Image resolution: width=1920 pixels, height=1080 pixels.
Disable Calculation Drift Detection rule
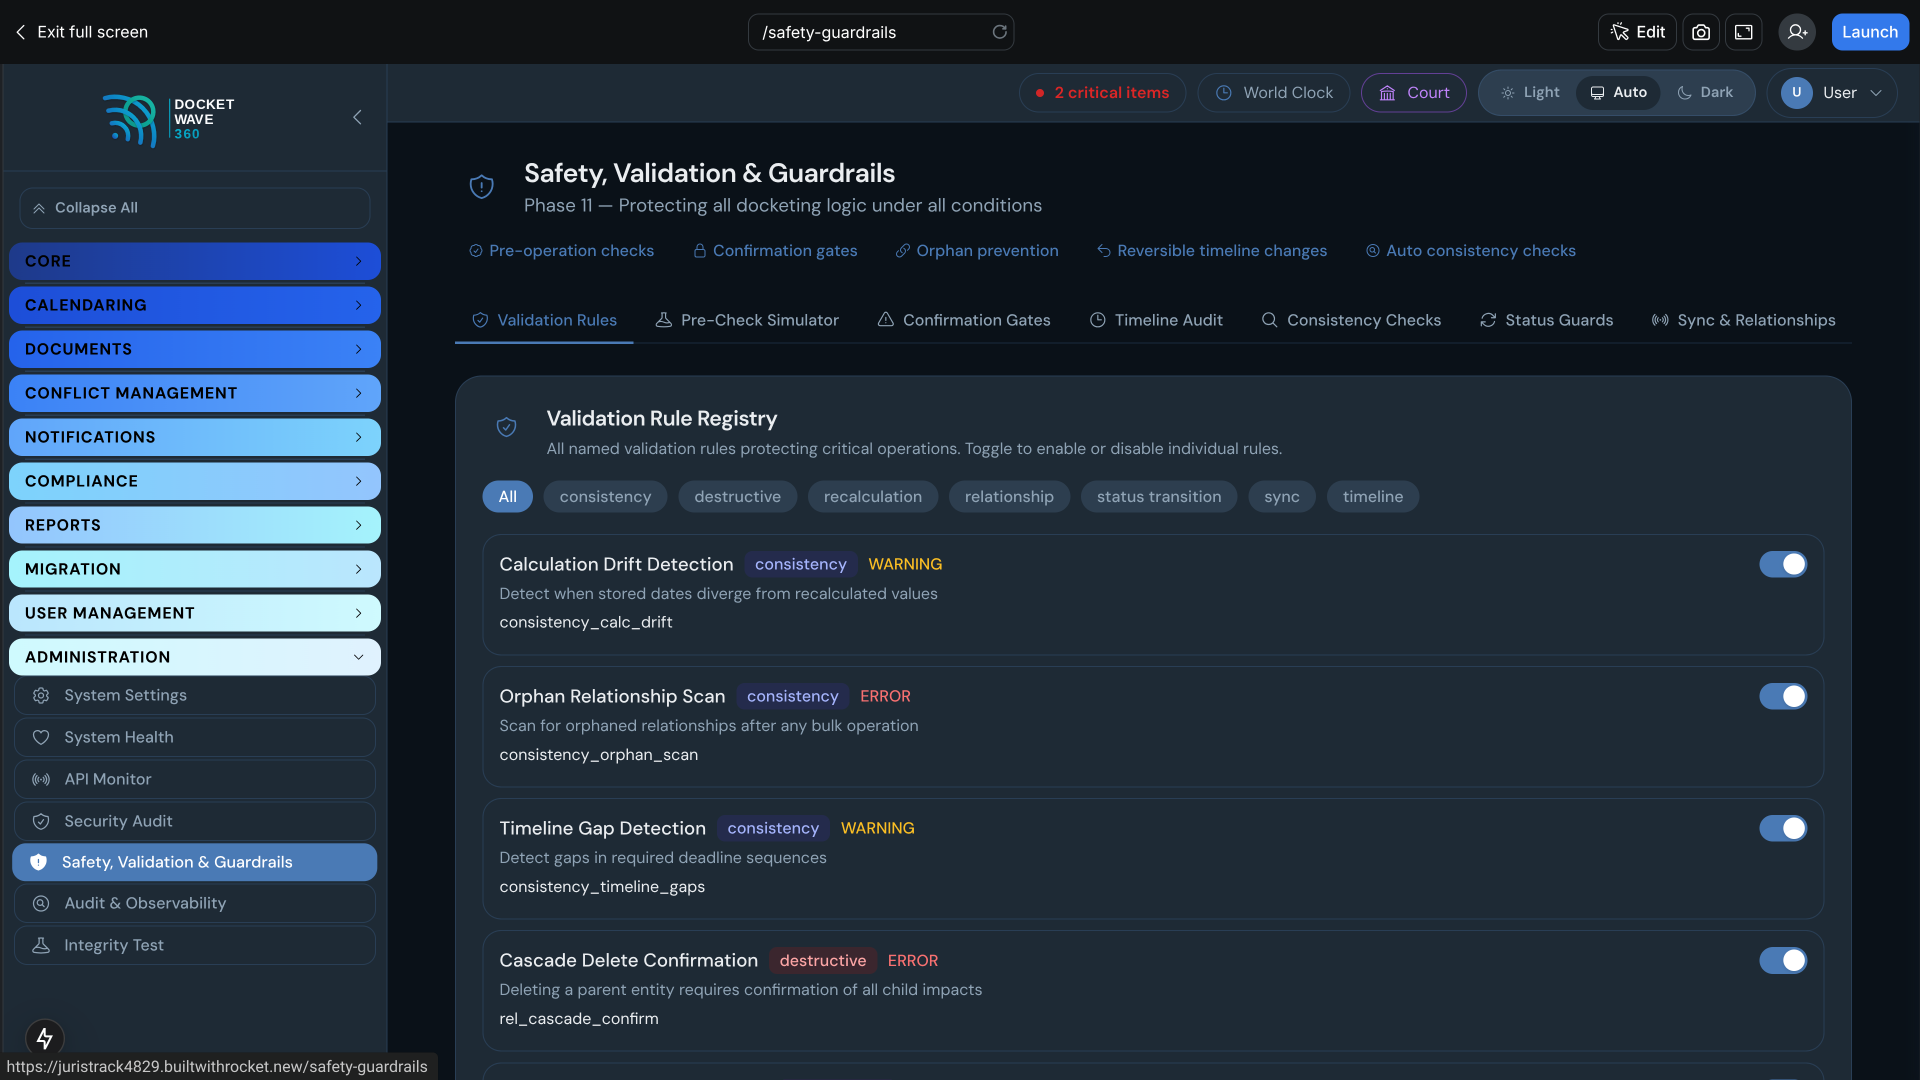pos(1783,564)
